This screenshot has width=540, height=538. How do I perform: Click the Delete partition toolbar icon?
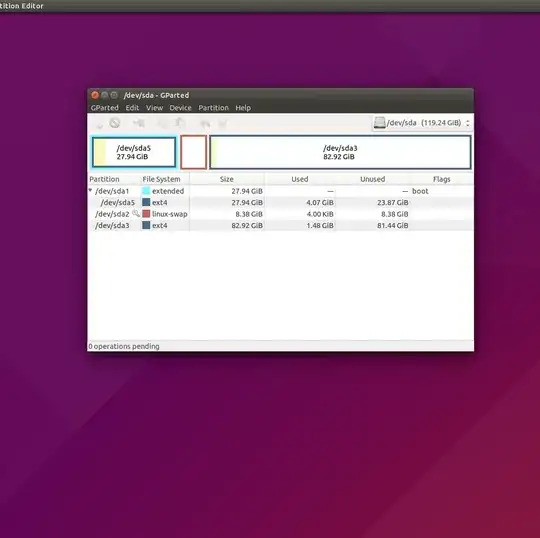115,123
